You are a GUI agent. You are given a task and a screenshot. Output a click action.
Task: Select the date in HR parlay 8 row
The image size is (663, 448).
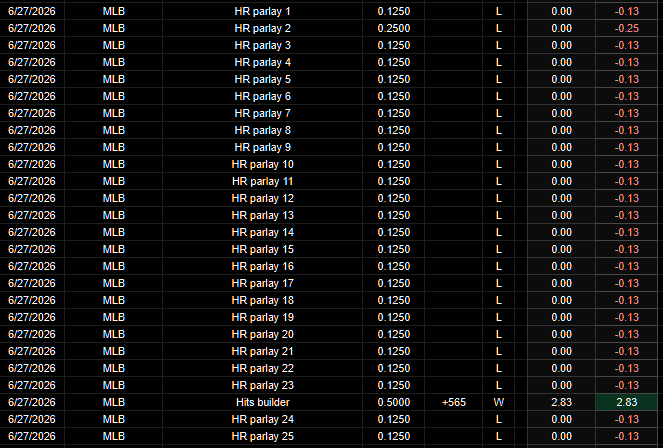point(32,130)
